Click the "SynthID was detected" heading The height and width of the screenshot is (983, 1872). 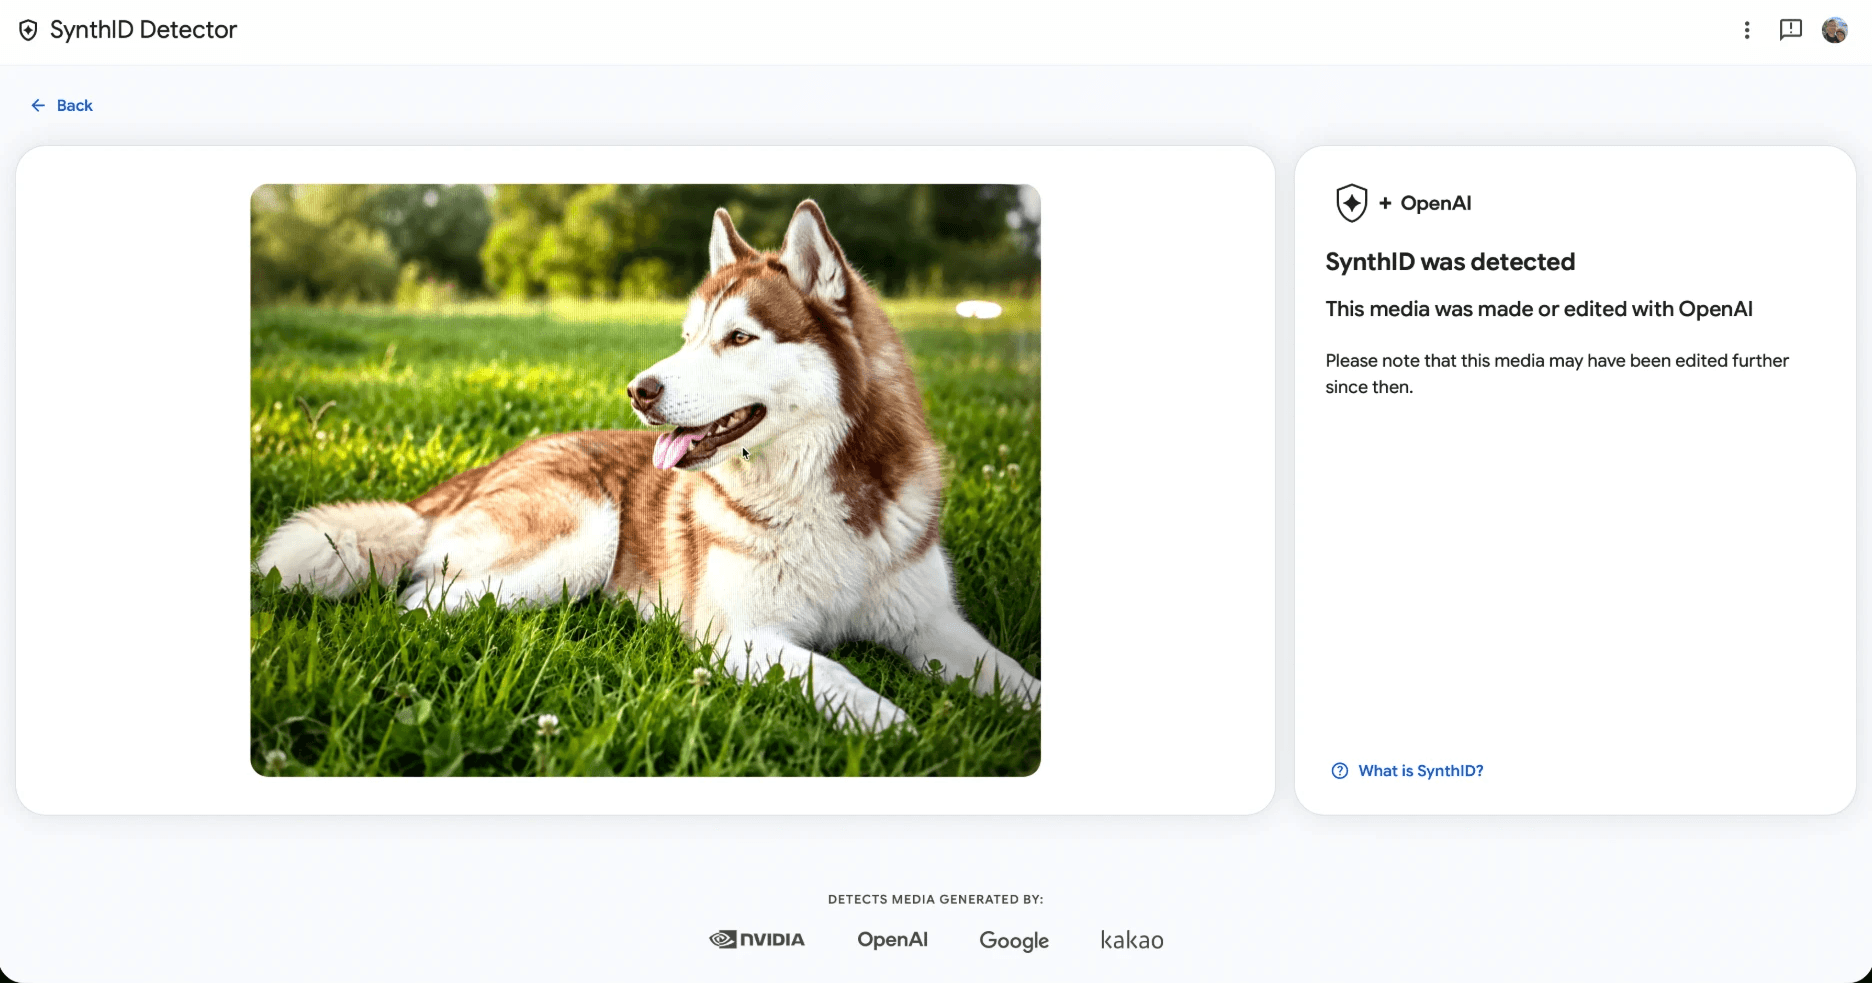(1450, 262)
